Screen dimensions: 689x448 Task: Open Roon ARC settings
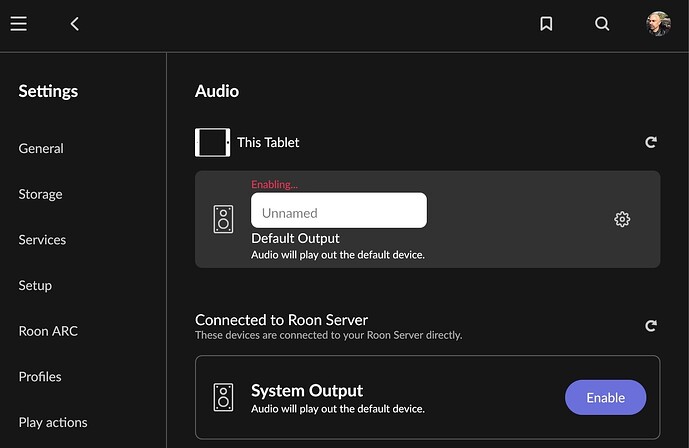click(48, 331)
